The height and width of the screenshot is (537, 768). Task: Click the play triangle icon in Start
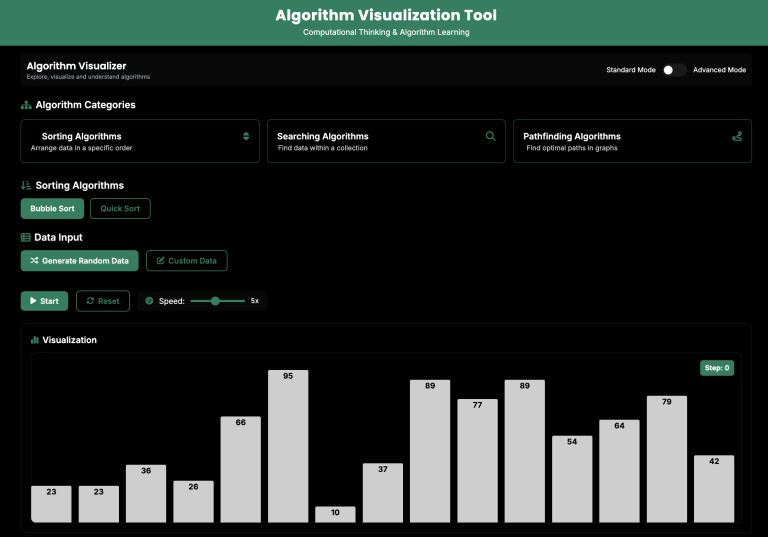tap(33, 301)
